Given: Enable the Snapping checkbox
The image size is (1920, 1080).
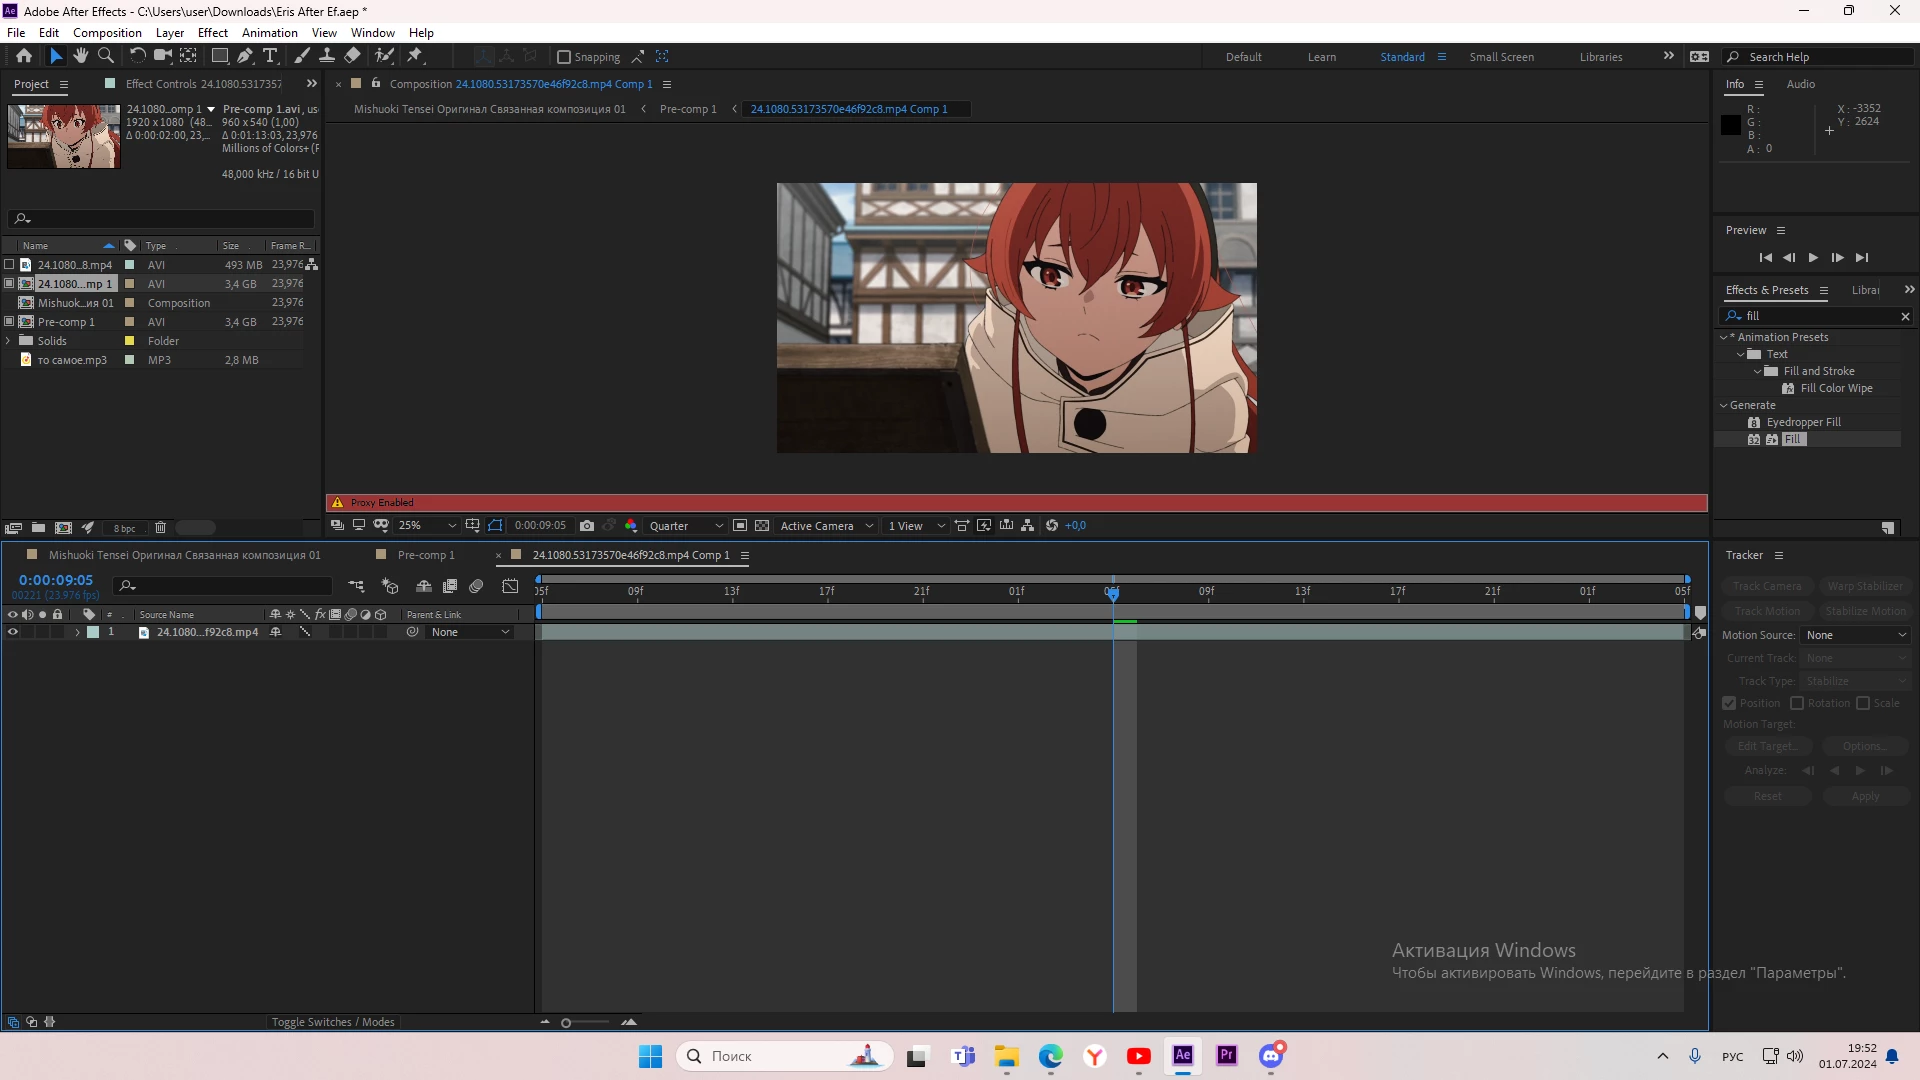Looking at the screenshot, I should [564, 57].
